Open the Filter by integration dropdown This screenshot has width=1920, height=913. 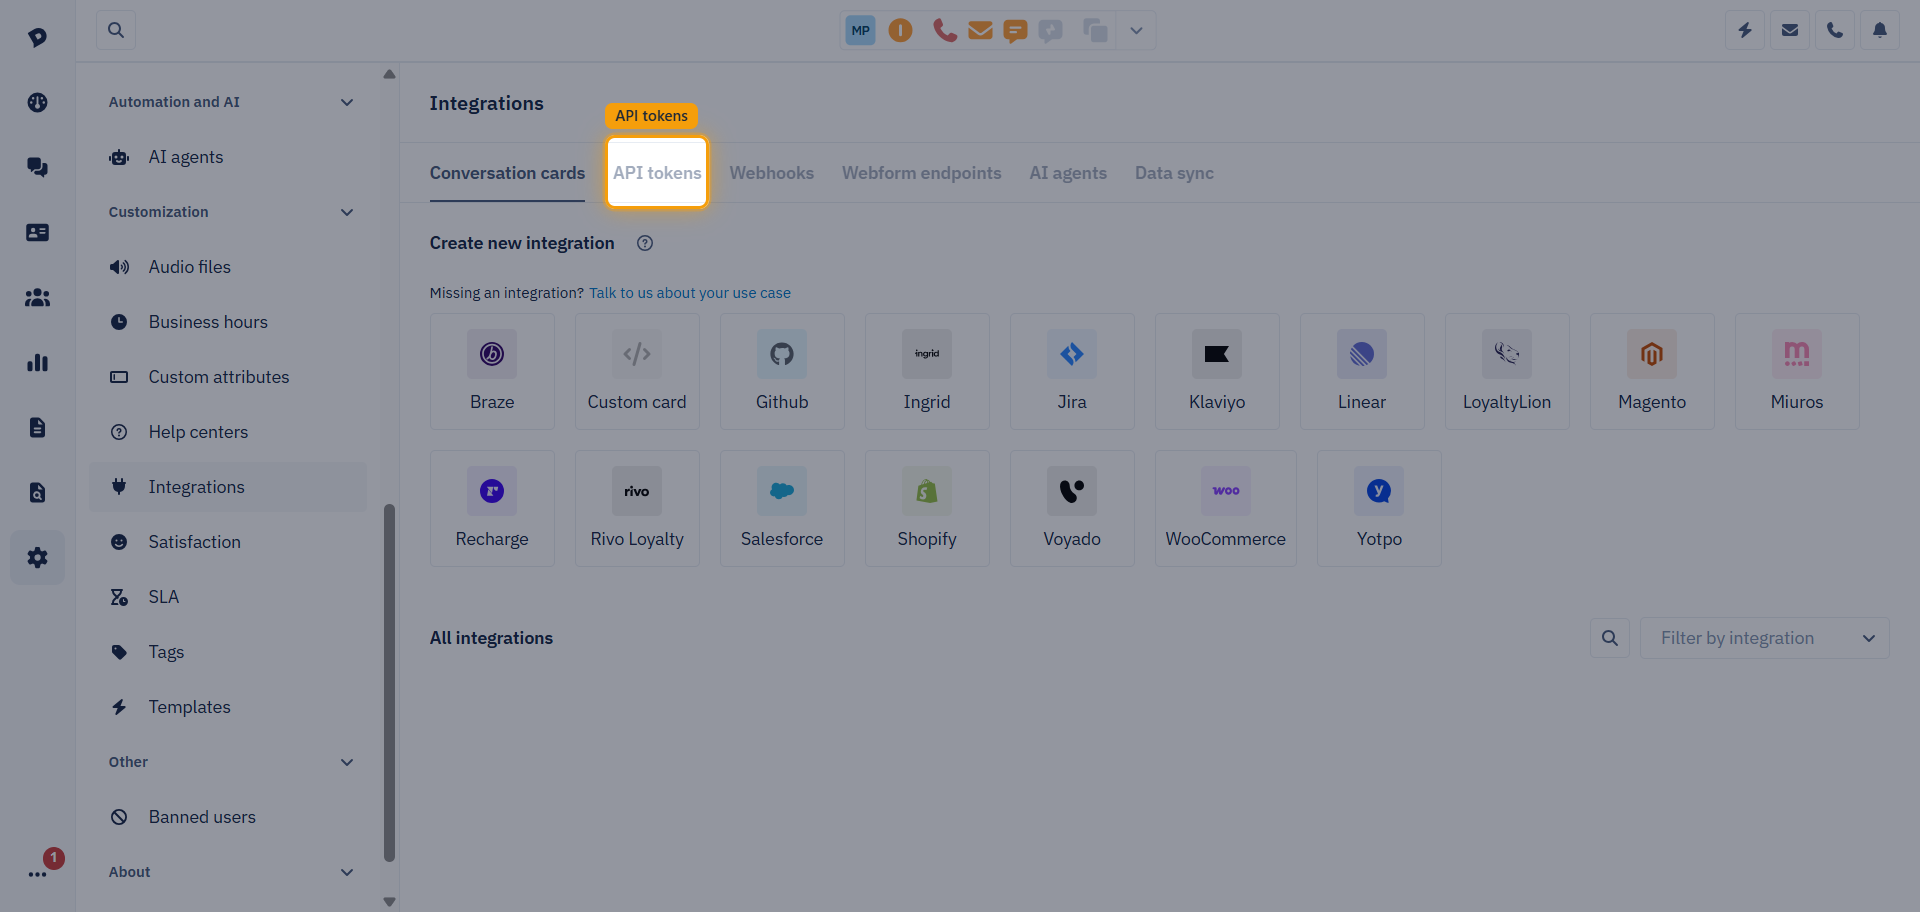pyautogui.click(x=1764, y=638)
